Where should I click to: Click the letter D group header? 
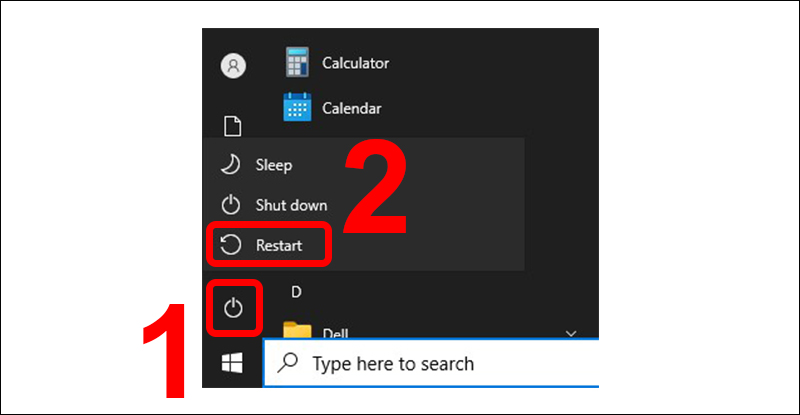(296, 292)
